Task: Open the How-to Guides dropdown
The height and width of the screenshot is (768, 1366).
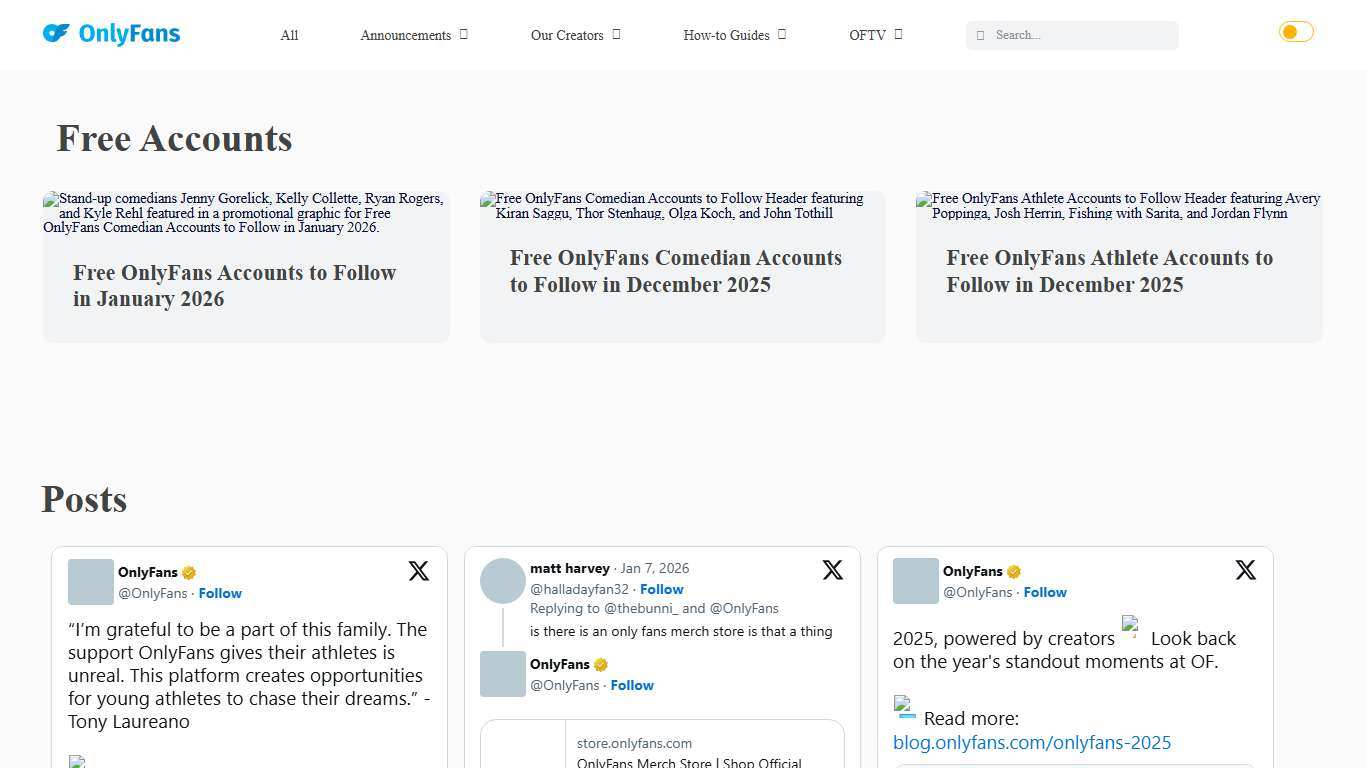Action: [734, 35]
